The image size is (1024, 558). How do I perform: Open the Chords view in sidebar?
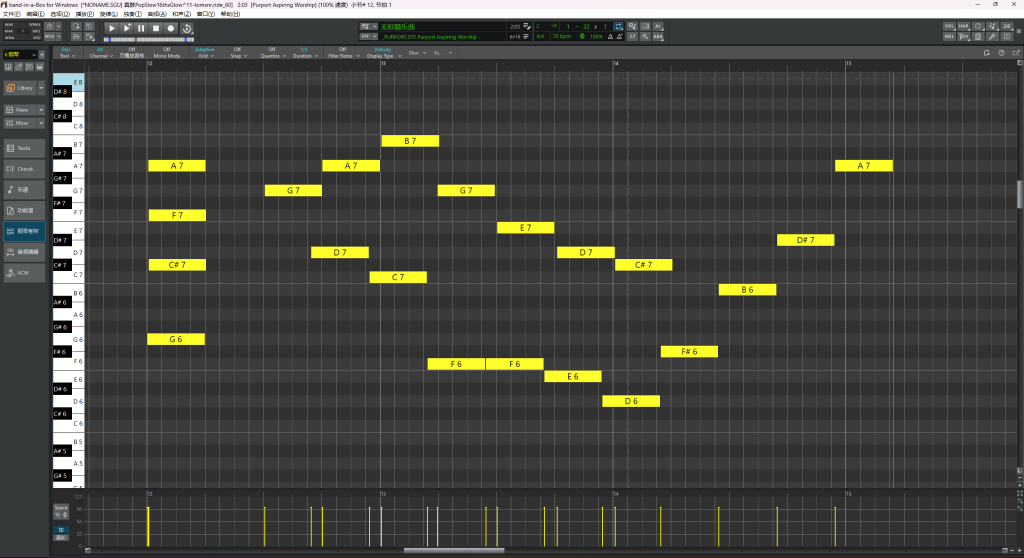(x=24, y=168)
